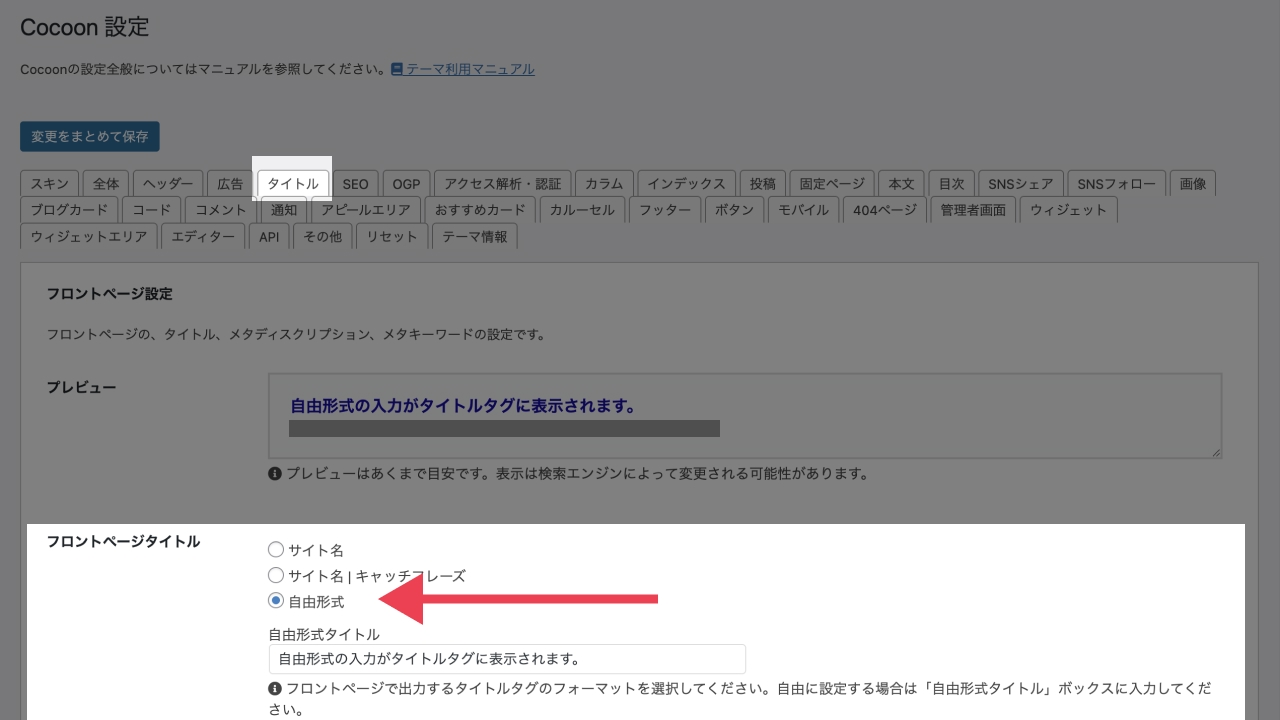Viewport: 1280px width, 720px height.
Task: Switch to the 管理者画面 tab
Action: click(x=974, y=210)
